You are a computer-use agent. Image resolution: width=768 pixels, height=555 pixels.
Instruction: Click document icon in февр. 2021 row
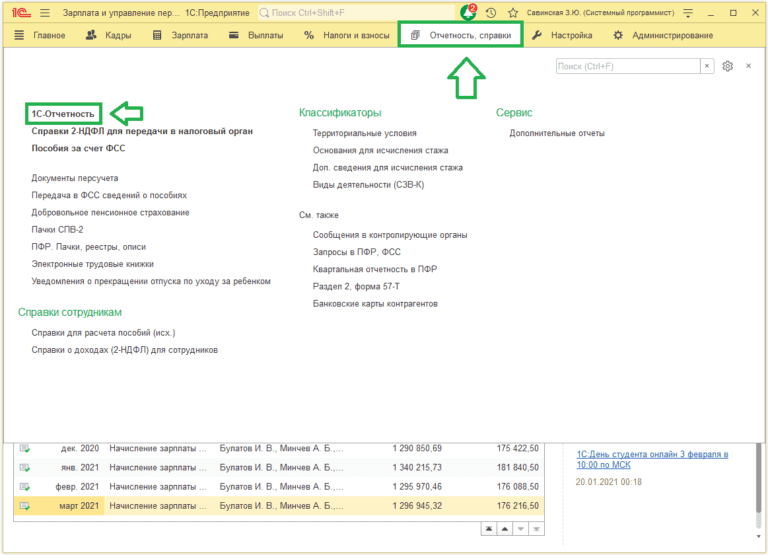coord(24,486)
